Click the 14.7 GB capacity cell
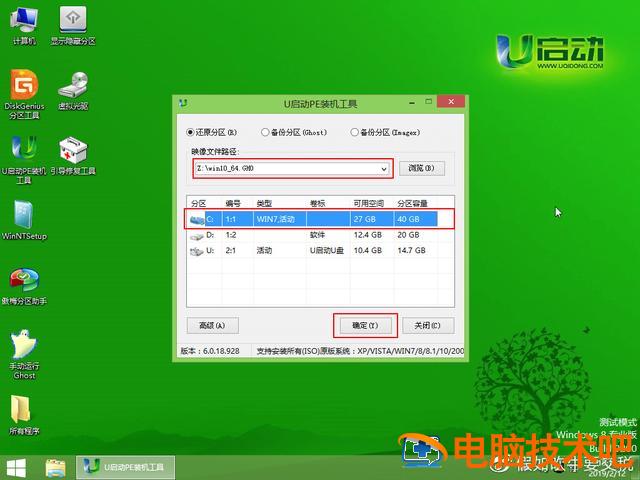This screenshot has height=480, width=640. (x=411, y=251)
